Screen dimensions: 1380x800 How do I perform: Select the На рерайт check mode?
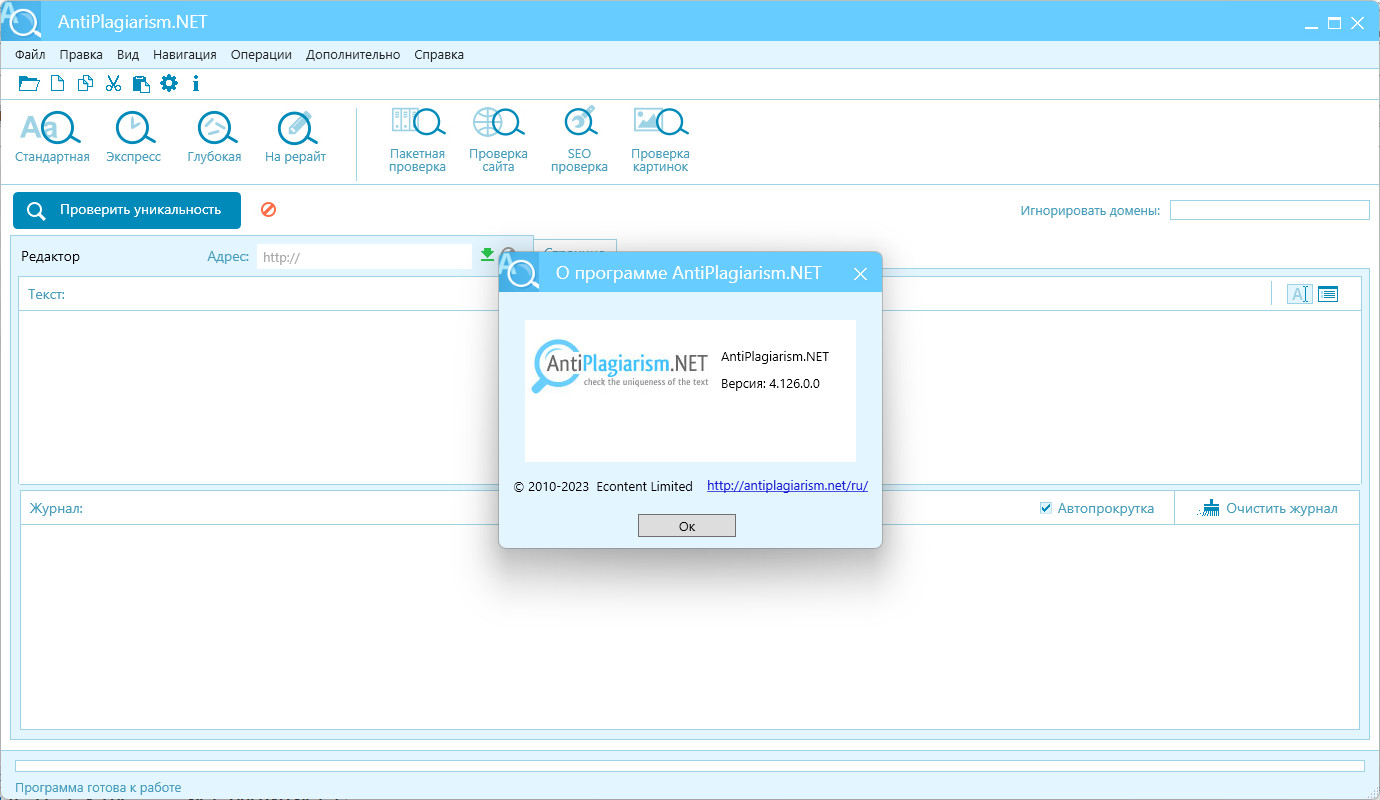coord(295,137)
